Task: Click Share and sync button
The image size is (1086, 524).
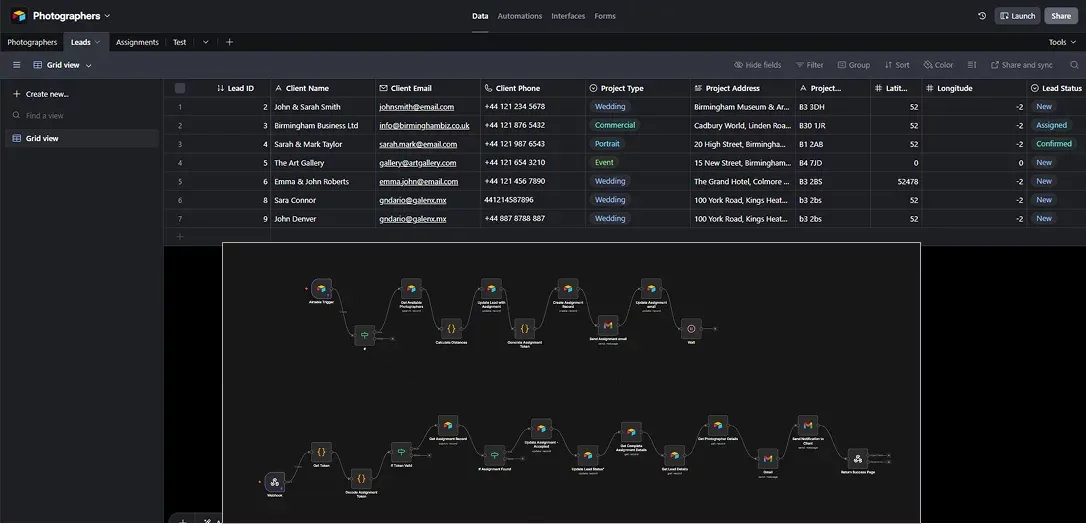Action: (1022, 65)
